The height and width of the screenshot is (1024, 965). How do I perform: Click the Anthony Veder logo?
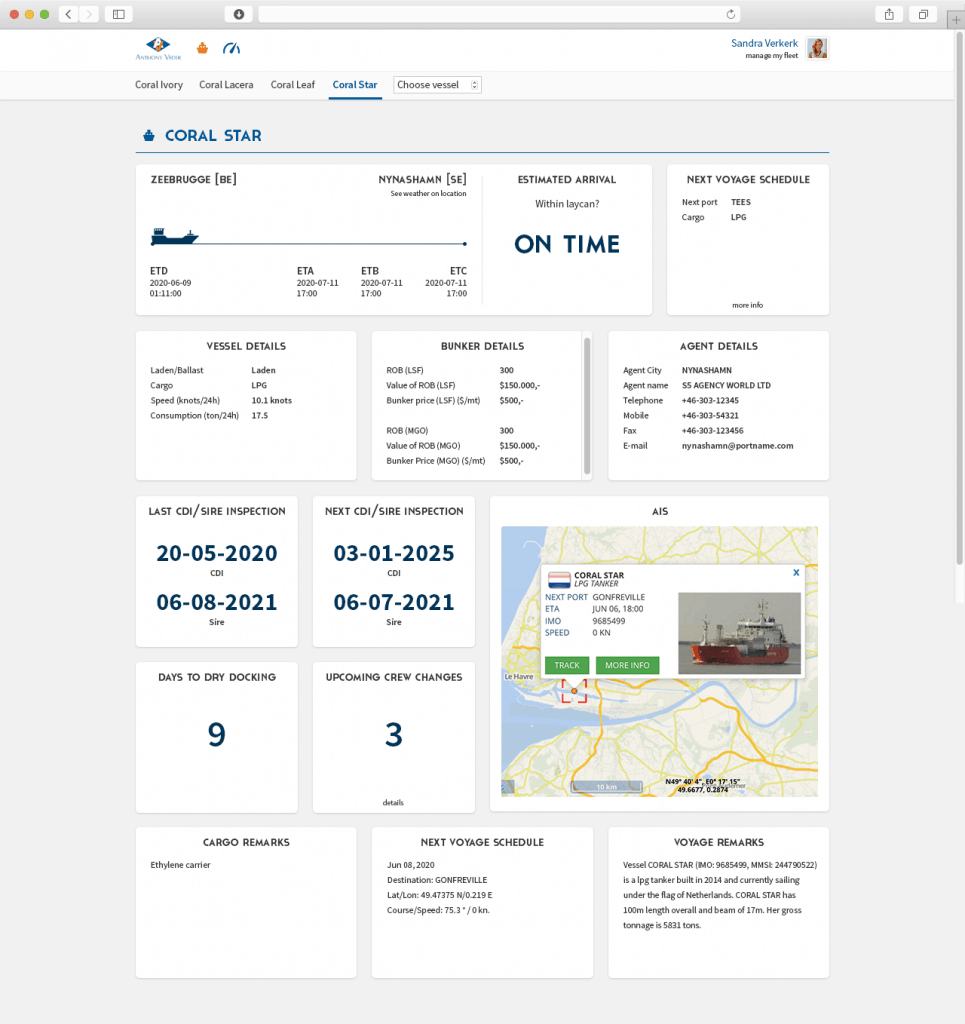[x=158, y=48]
